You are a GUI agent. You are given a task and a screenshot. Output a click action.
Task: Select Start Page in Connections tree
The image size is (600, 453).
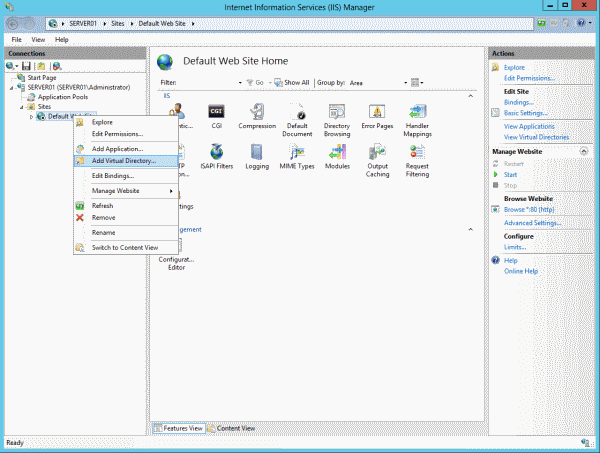coord(42,78)
